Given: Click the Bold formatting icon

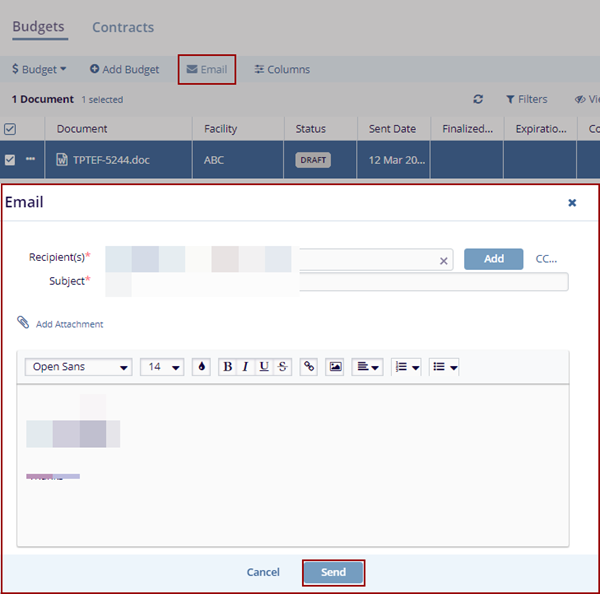Looking at the screenshot, I should 227,367.
